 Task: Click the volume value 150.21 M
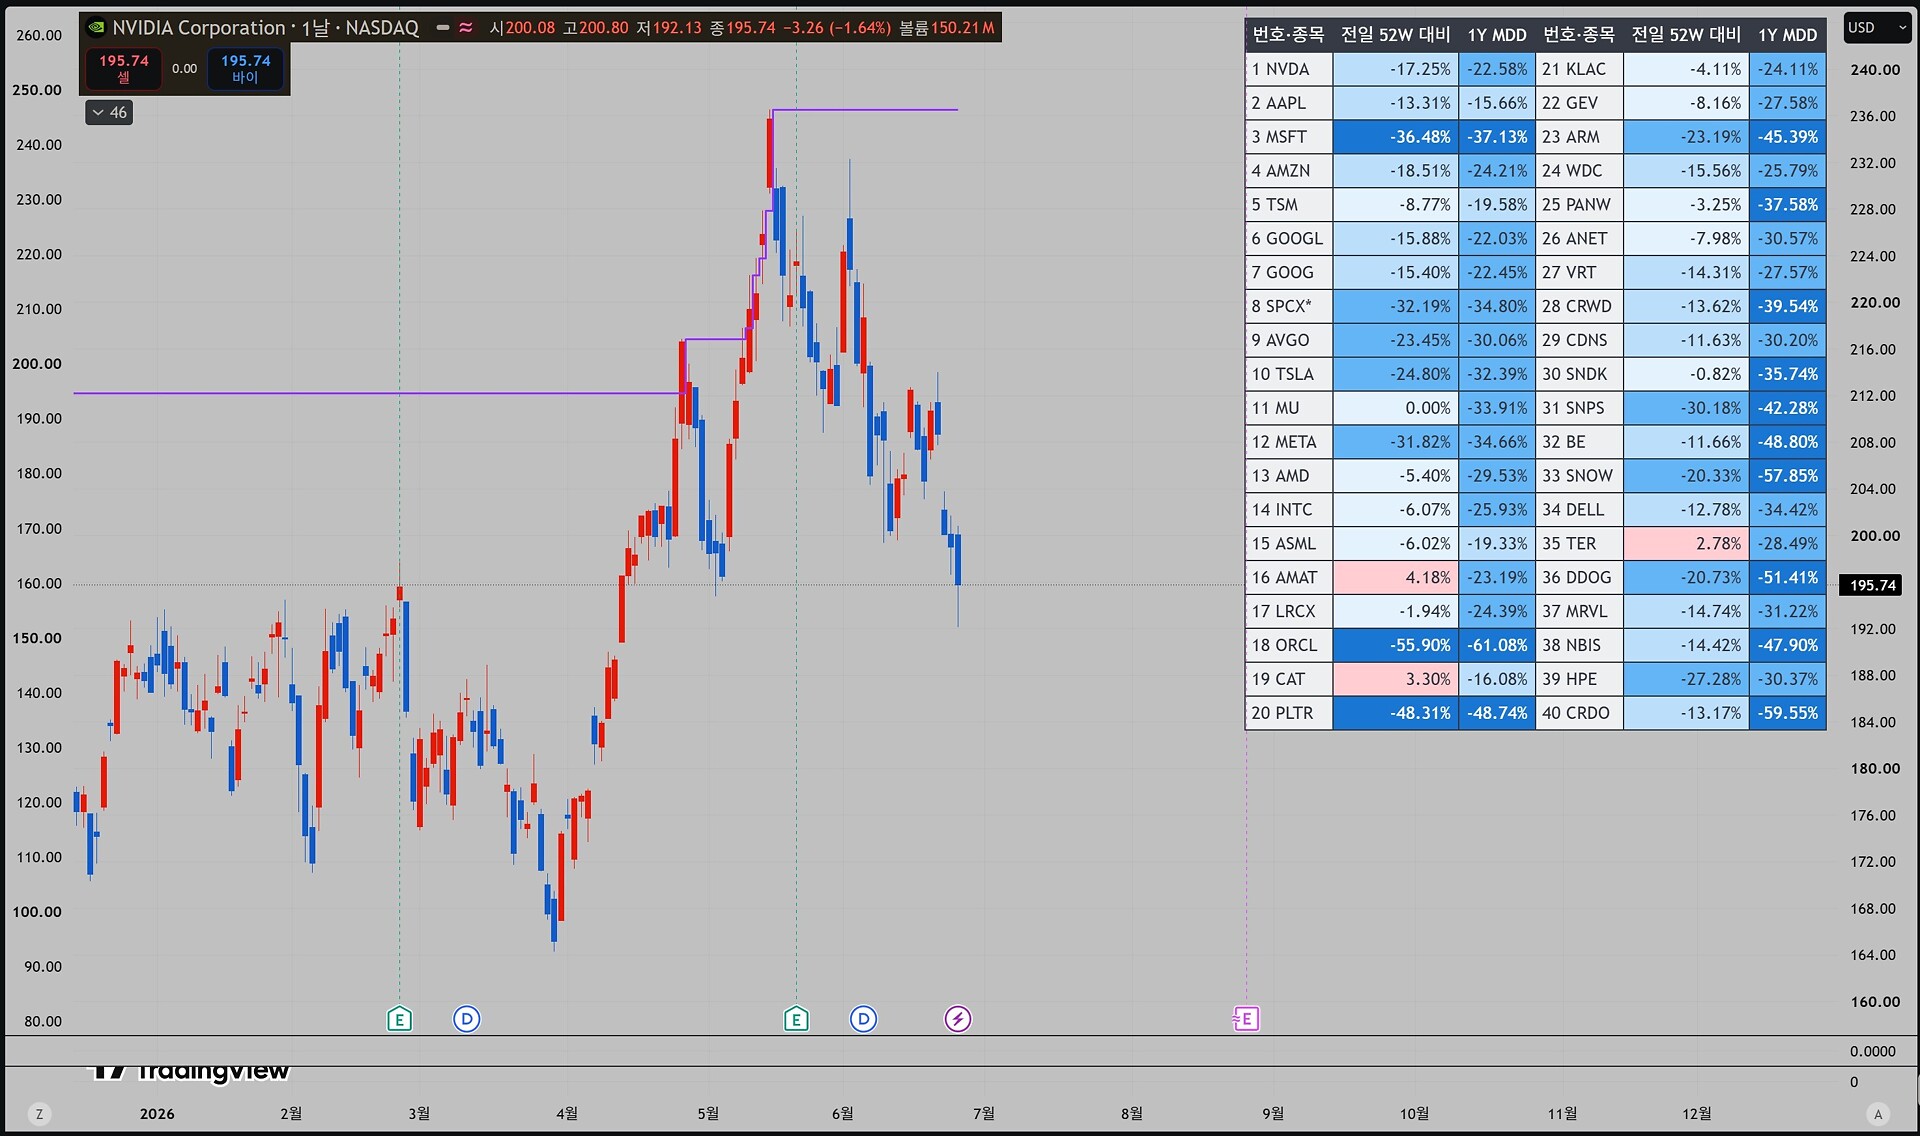point(963,28)
